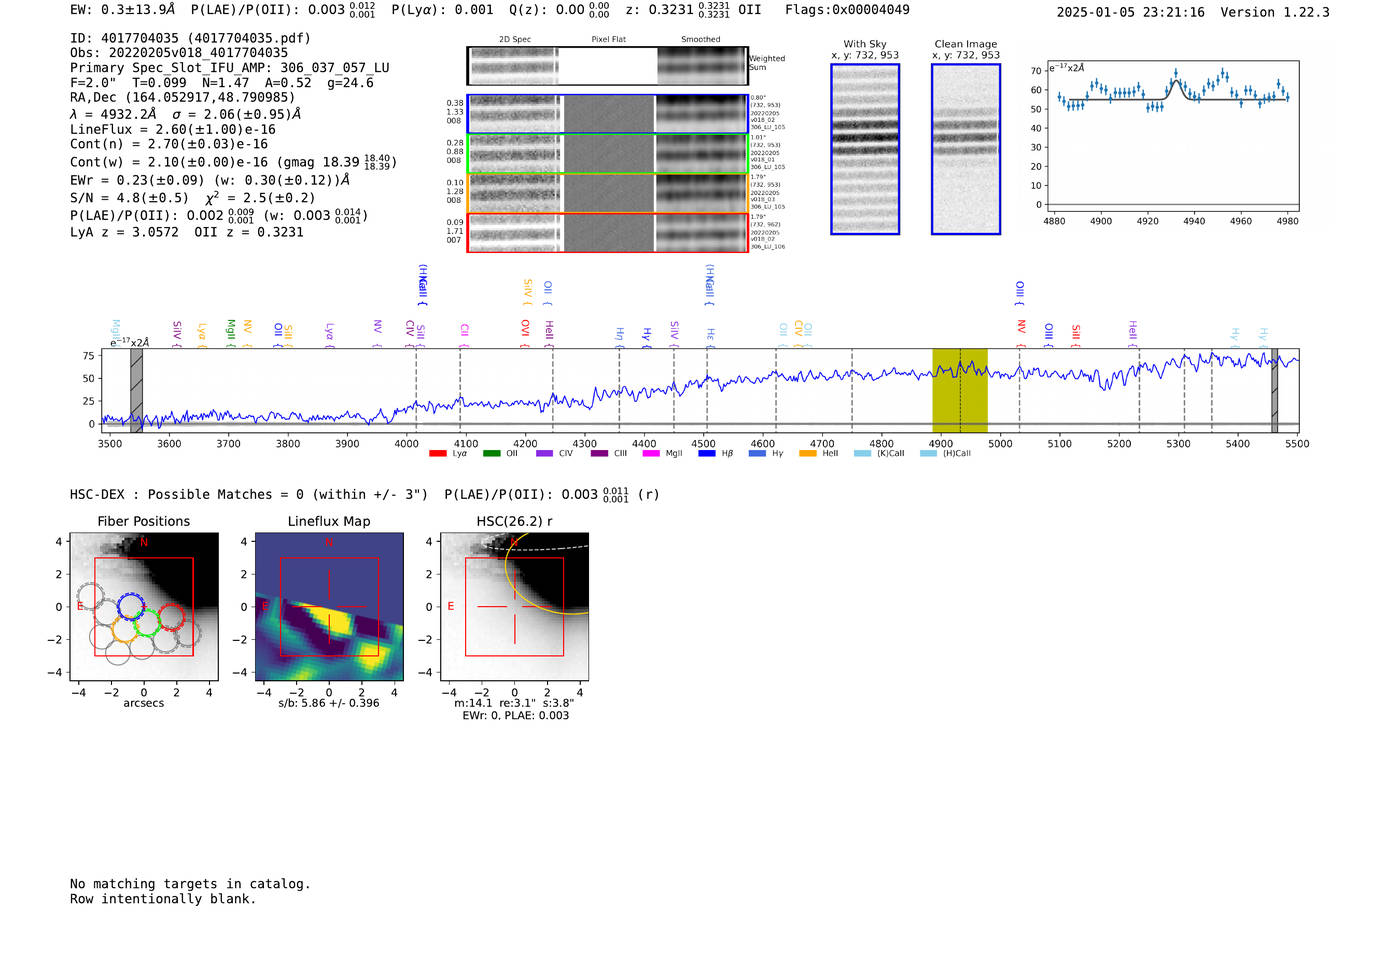Select the orange-framed 2D spectrum row

[607, 193]
